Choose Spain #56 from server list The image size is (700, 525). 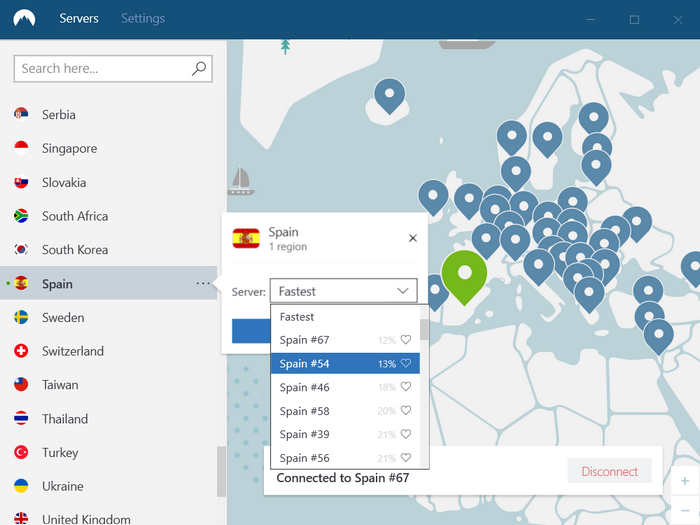pyautogui.click(x=345, y=458)
